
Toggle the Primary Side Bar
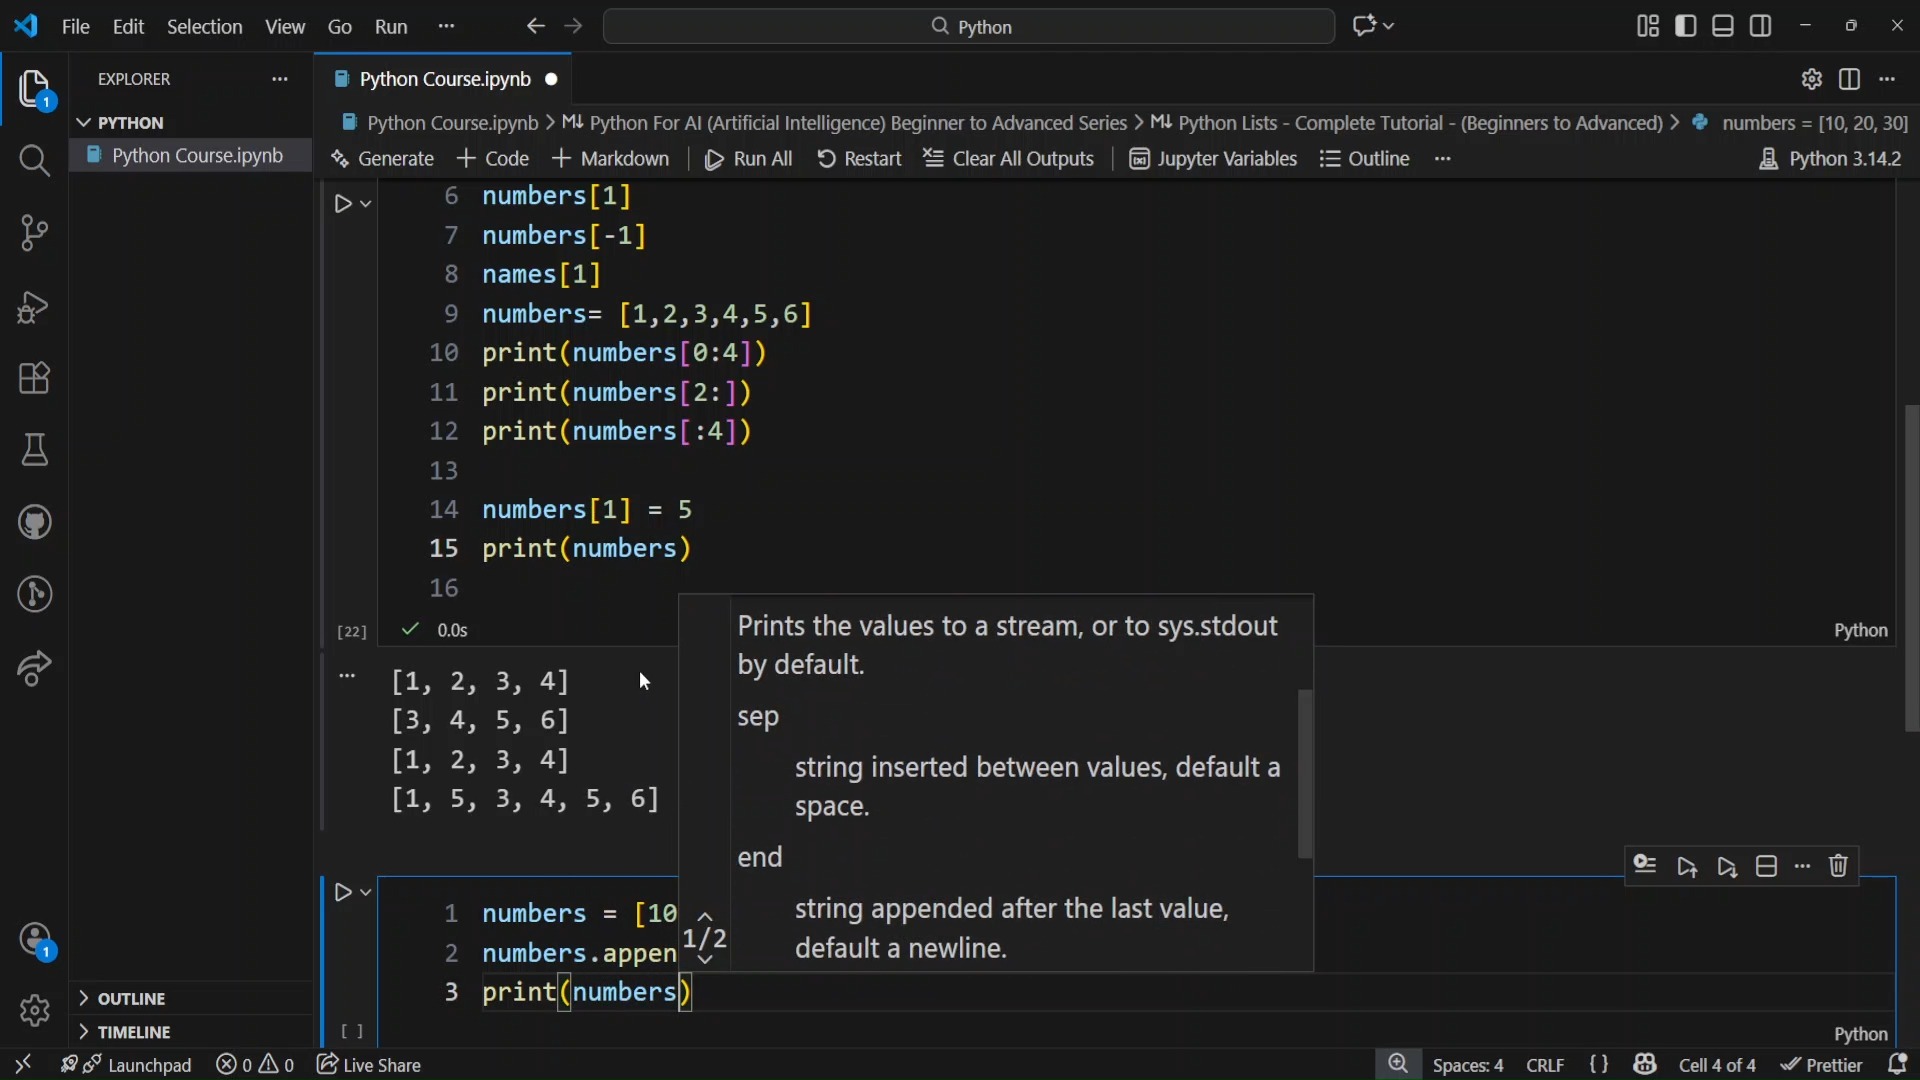(x=1687, y=27)
